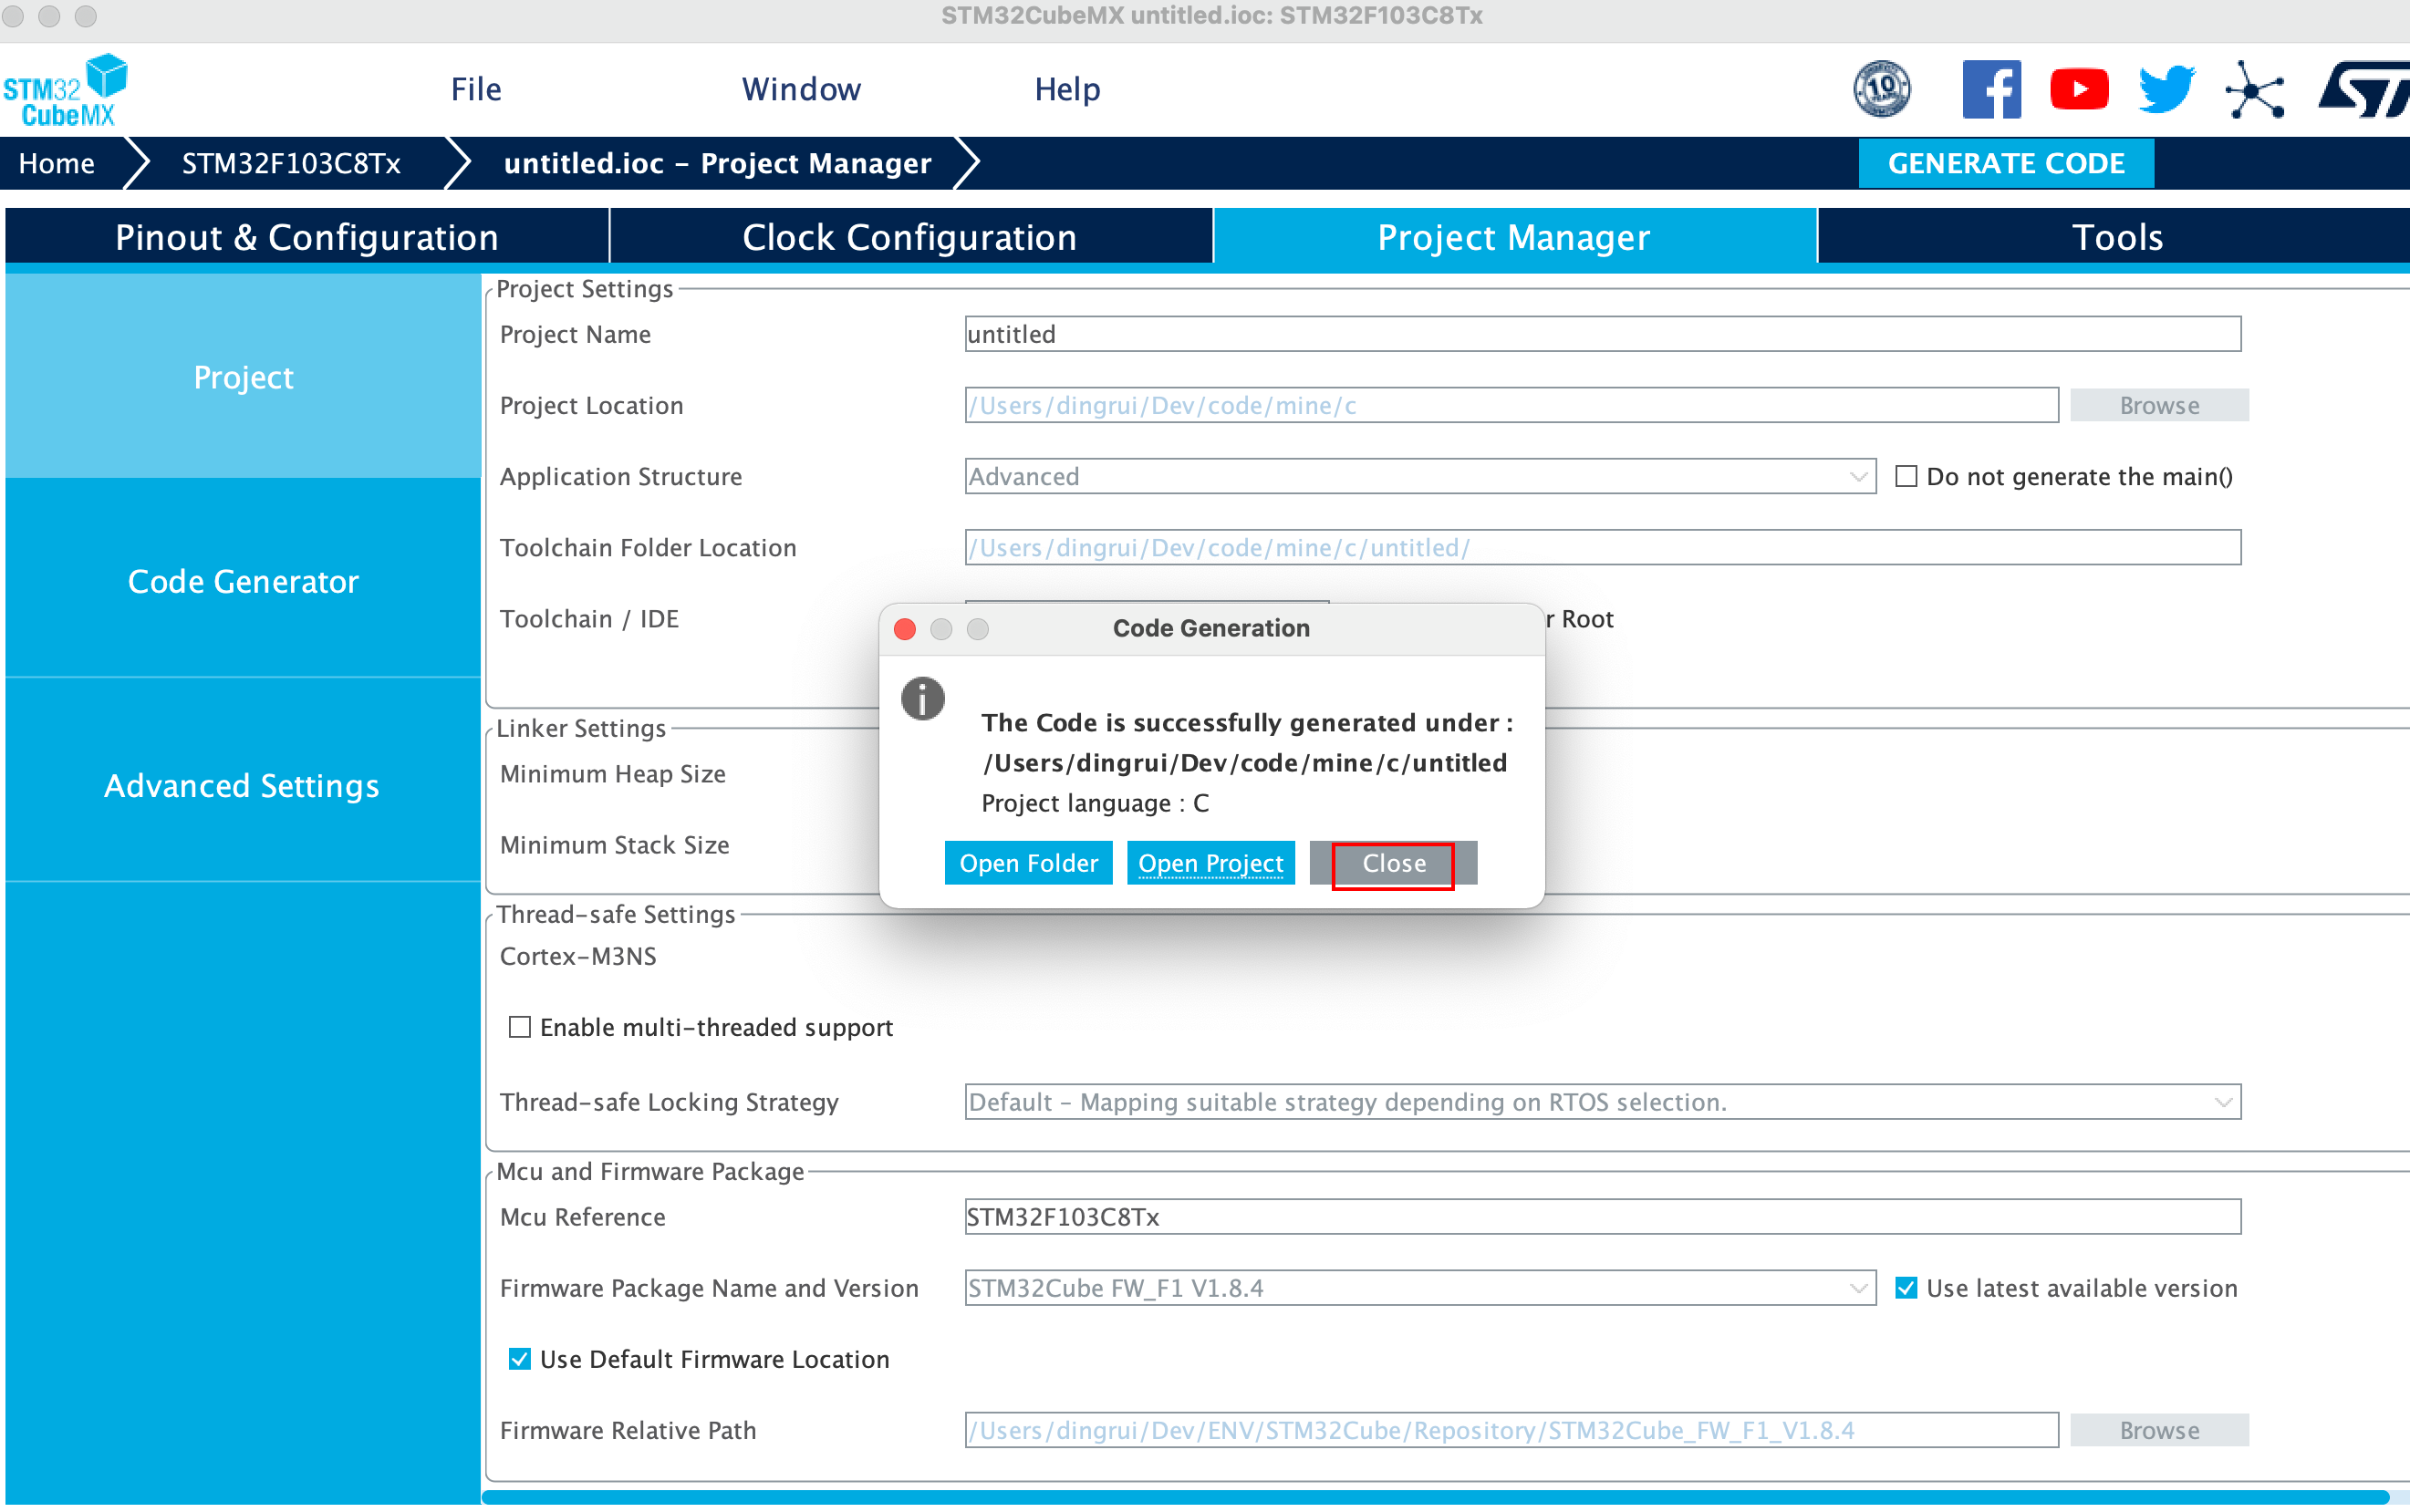
Task: Click the info icon in dialog
Action: [922, 698]
